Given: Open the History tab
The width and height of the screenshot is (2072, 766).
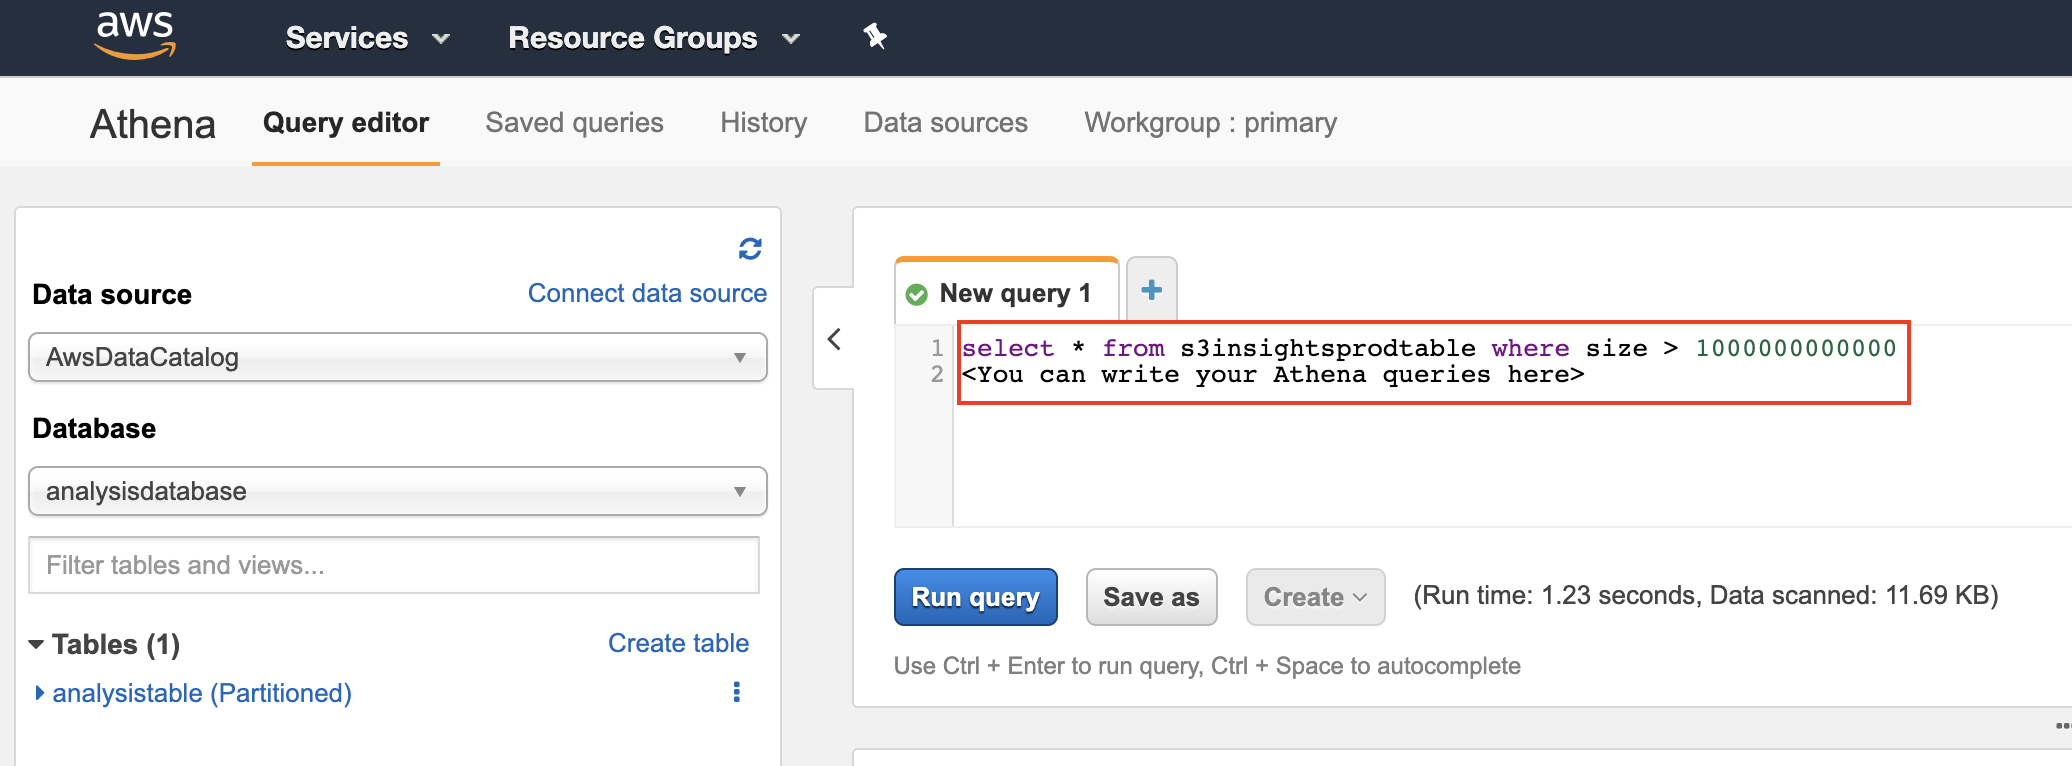Looking at the screenshot, I should click(763, 123).
